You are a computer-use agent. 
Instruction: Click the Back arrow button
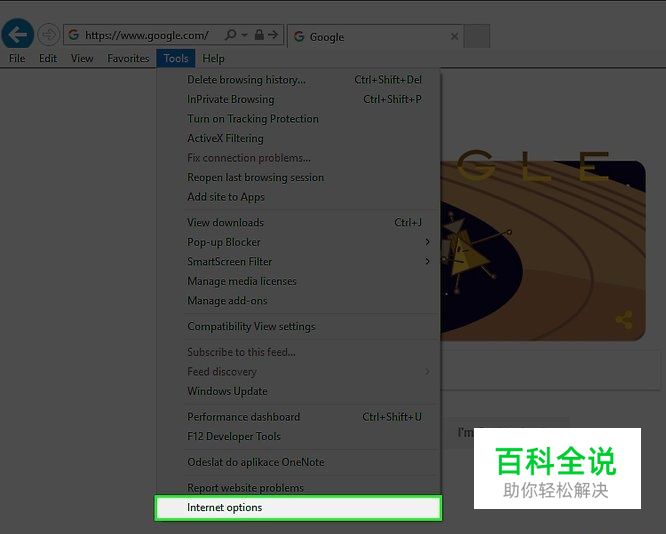(x=17, y=34)
